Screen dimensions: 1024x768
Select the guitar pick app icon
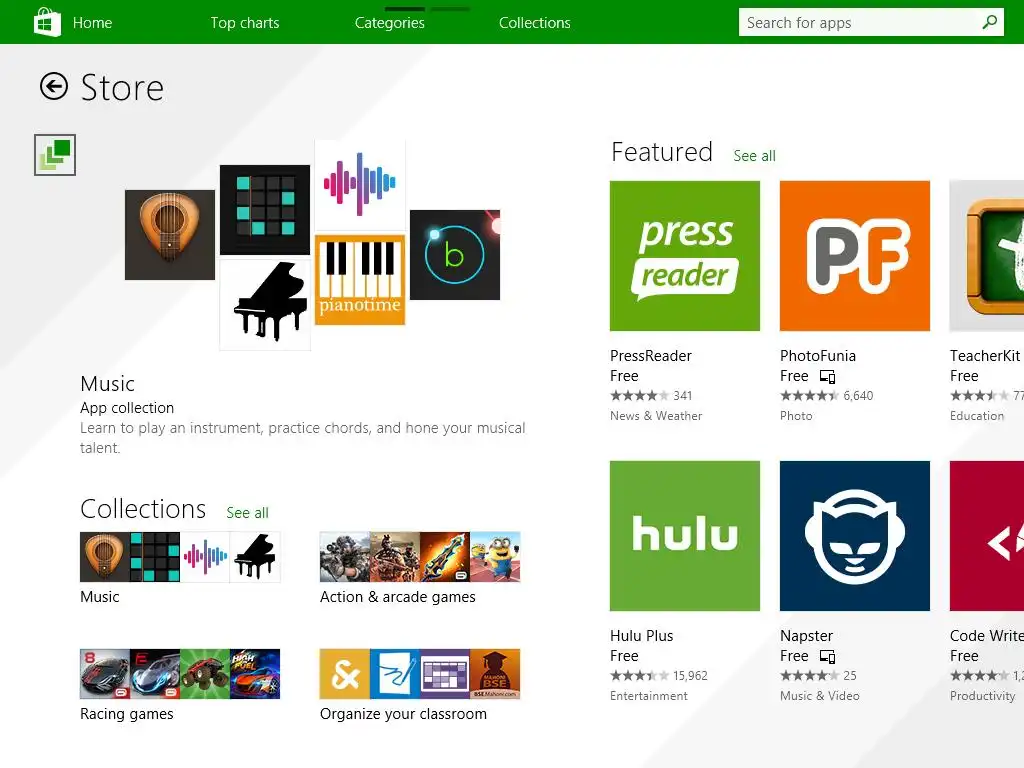click(170, 235)
